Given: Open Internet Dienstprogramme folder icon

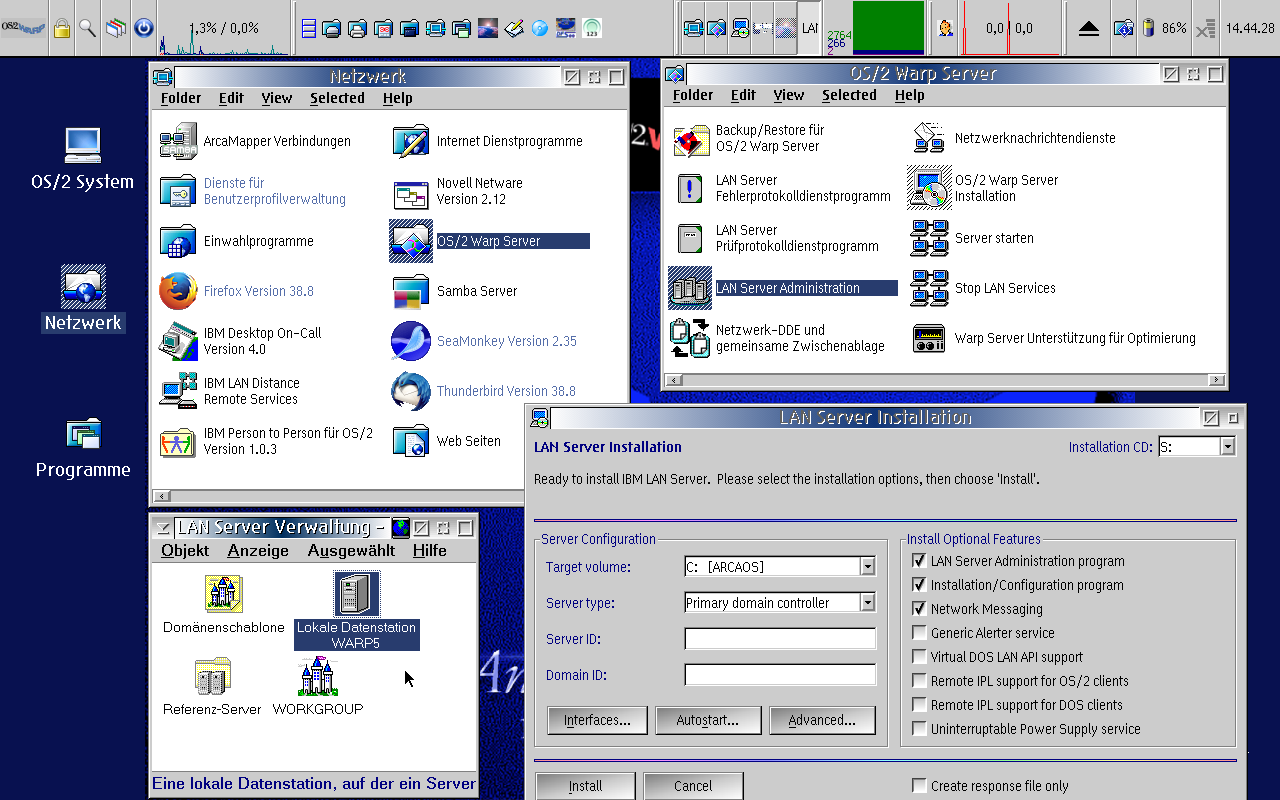Looking at the screenshot, I should [411, 141].
